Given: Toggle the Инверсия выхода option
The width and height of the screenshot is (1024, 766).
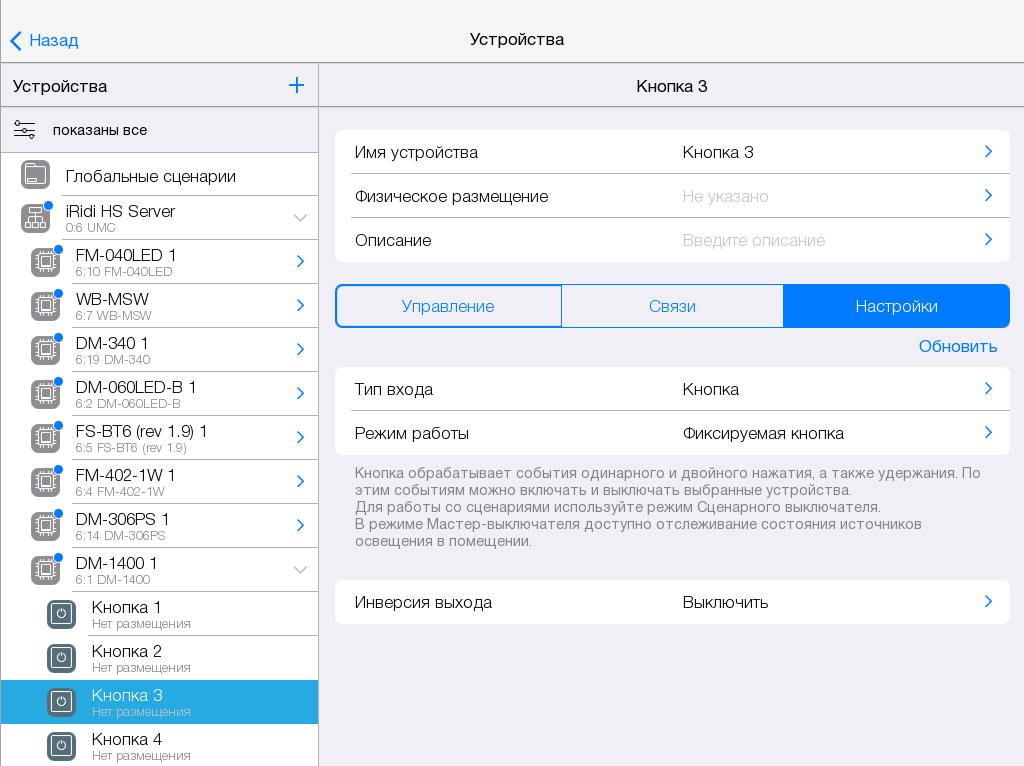Looking at the screenshot, I should [672, 602].
